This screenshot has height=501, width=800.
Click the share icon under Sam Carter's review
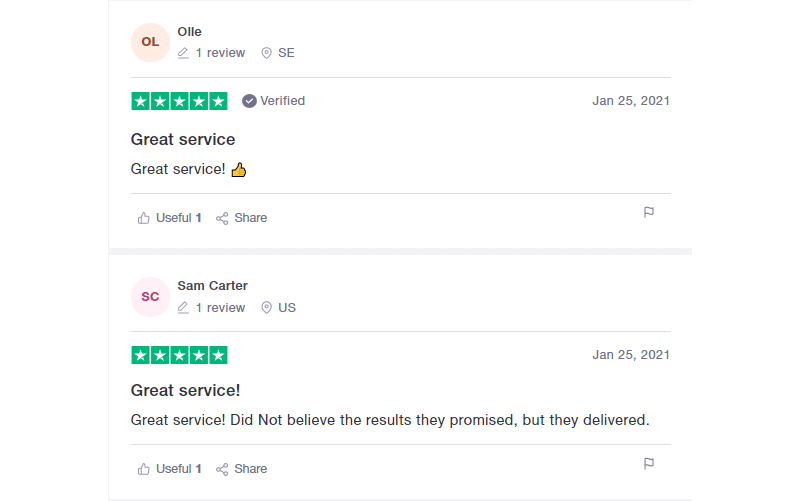tap(222, 470)
